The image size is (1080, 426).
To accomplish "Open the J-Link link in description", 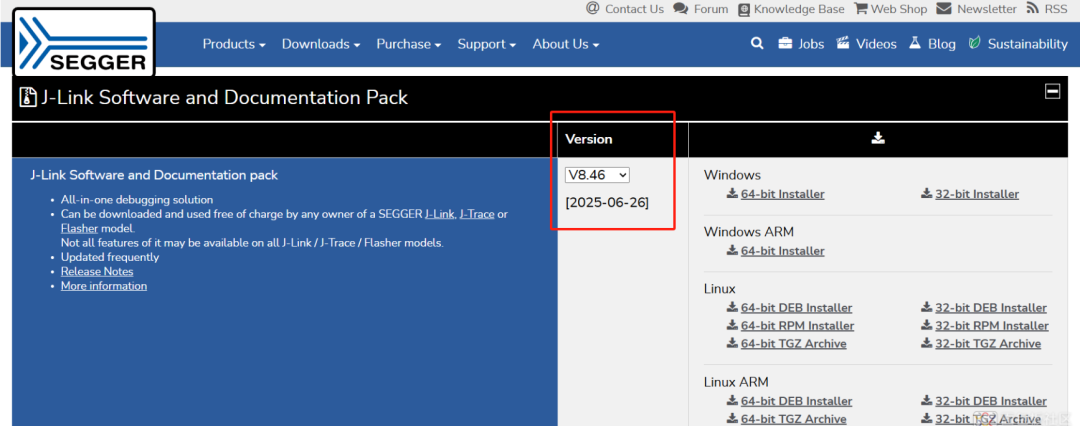I will click(x=439, y=214).
